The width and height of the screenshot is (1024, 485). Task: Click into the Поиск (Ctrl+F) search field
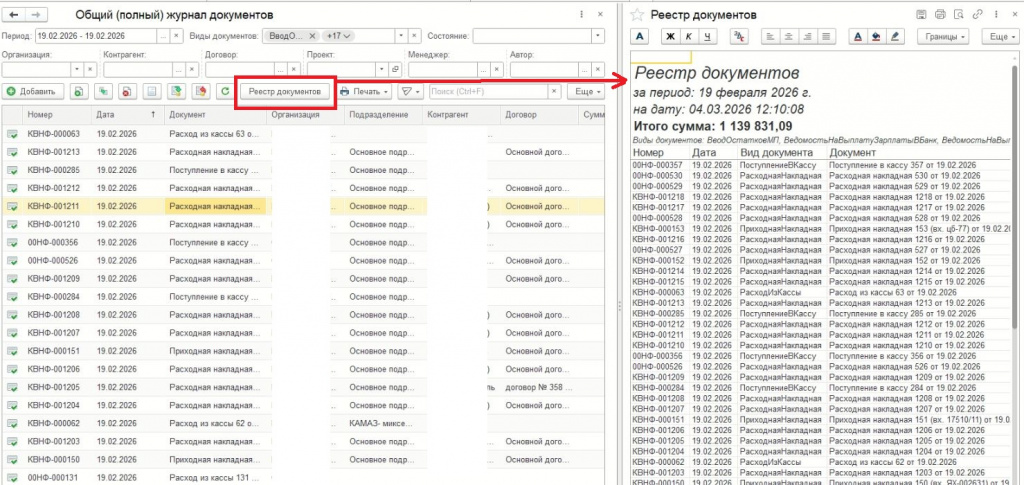pos(487,92)
